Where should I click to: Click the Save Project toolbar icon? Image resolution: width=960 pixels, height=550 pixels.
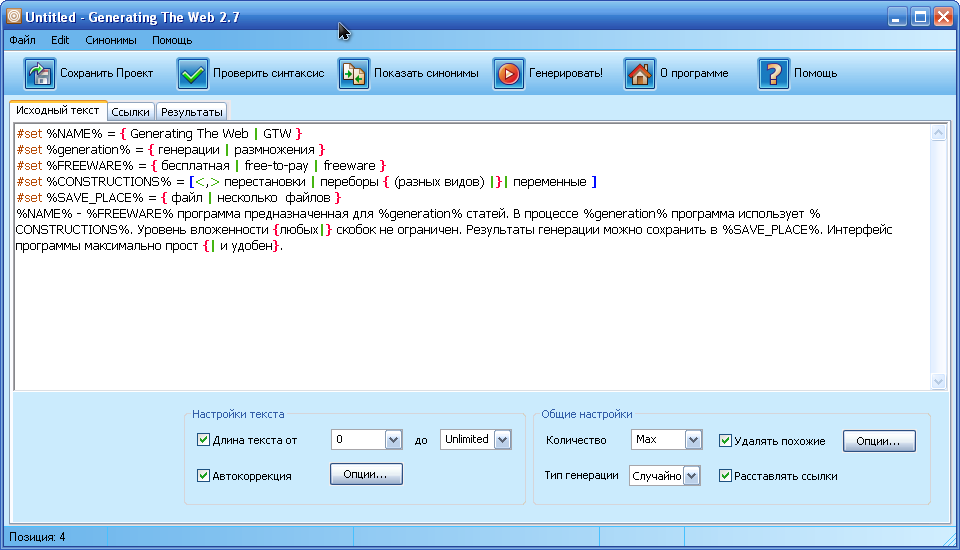click(40, 73)
